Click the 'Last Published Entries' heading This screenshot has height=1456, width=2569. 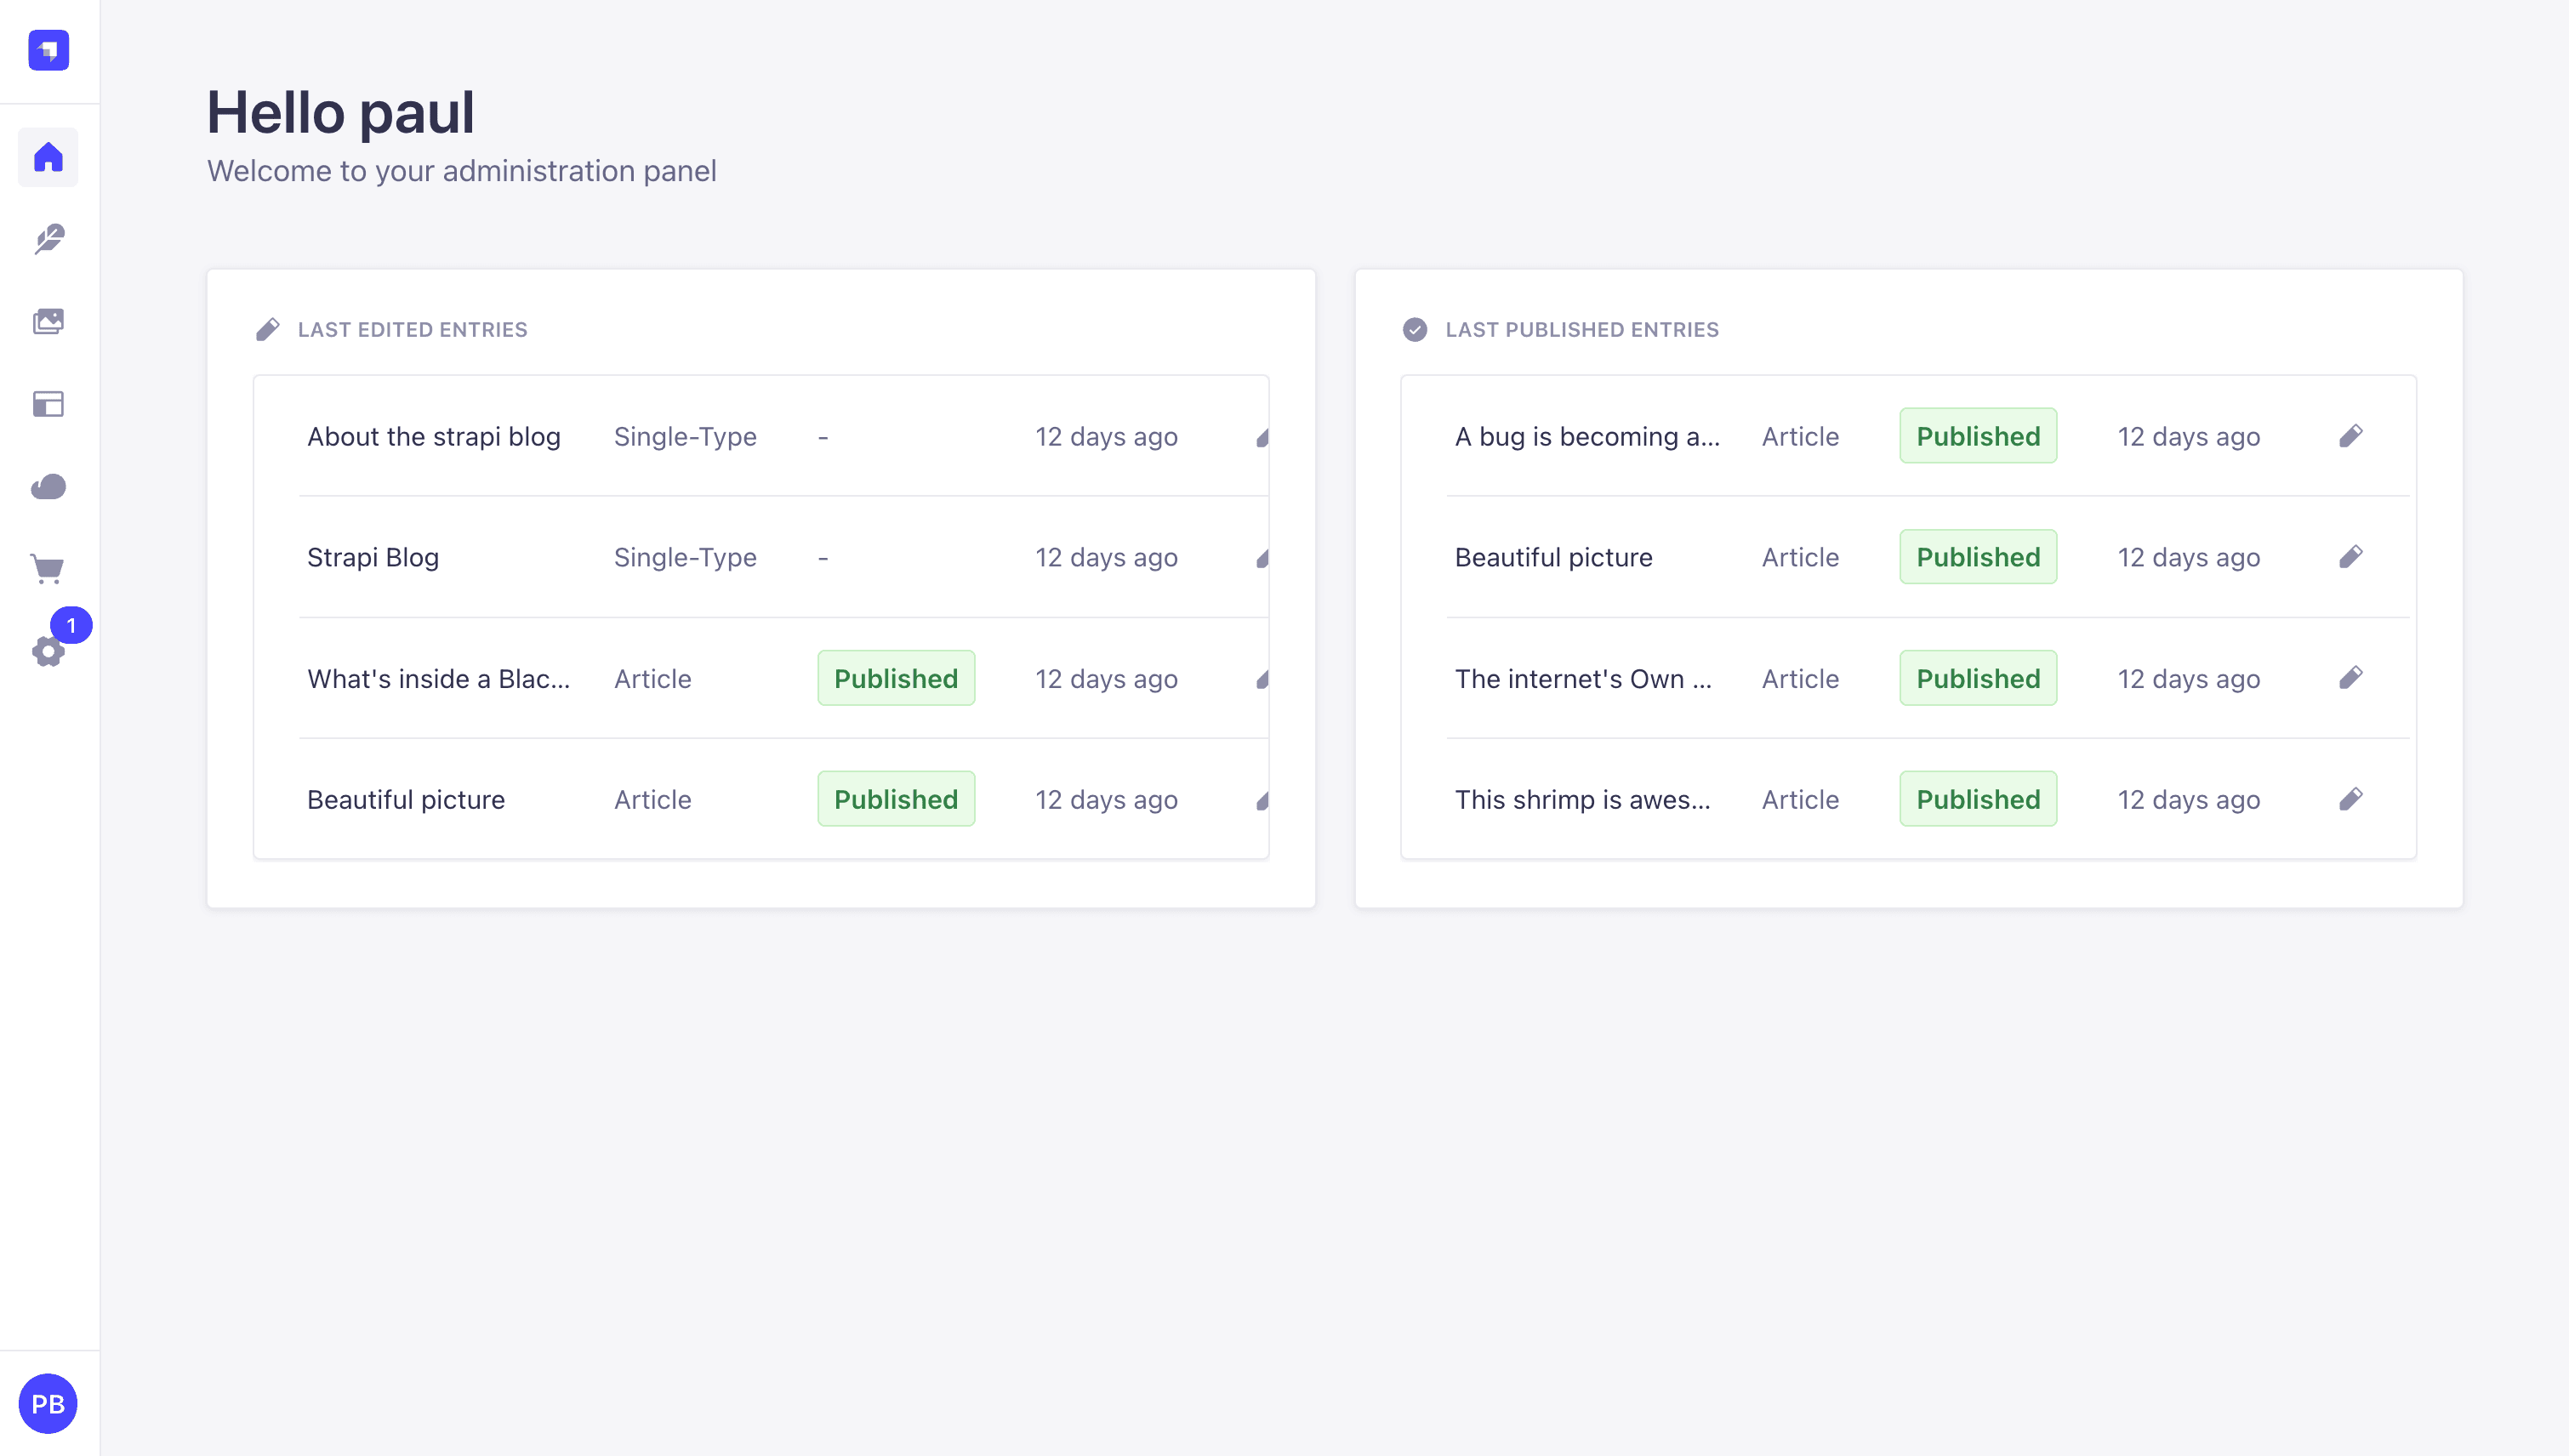[x=1582, y=330]
